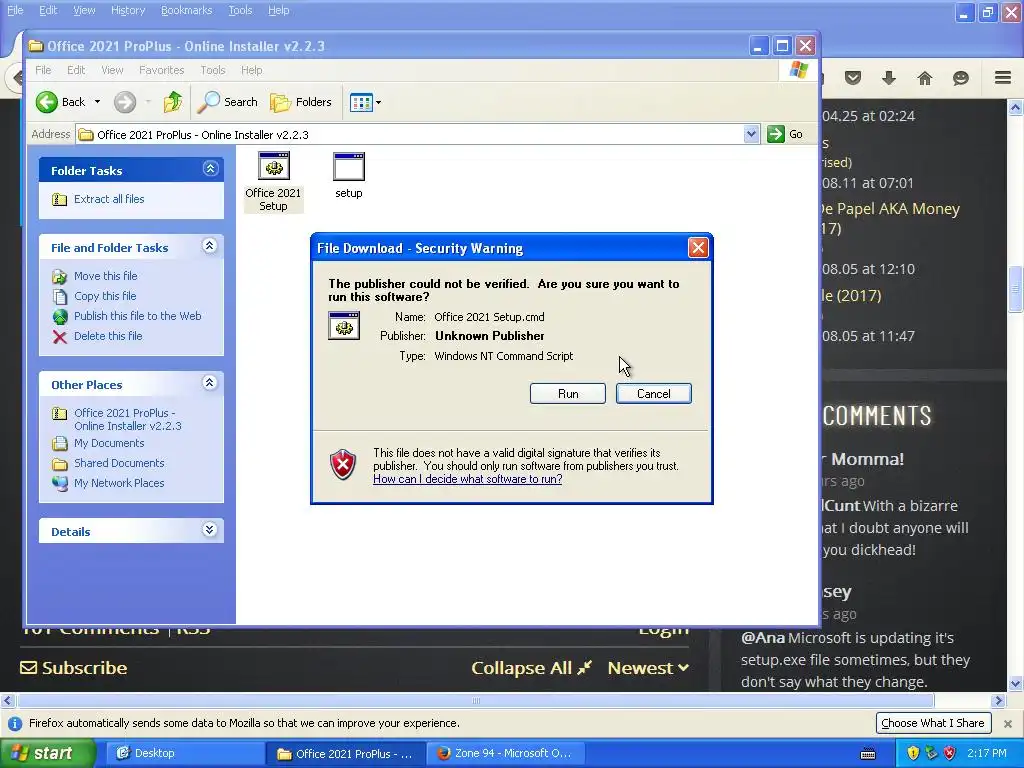Open the Newest sort dropdown in Firefox
Viewport: 1024px width, 768px height.
[x=648, y=668]
